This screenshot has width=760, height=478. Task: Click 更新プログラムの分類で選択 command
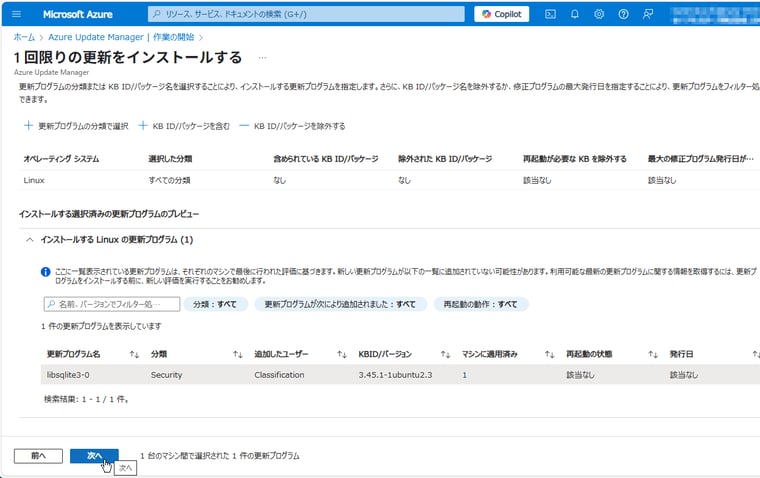[76, 126]
